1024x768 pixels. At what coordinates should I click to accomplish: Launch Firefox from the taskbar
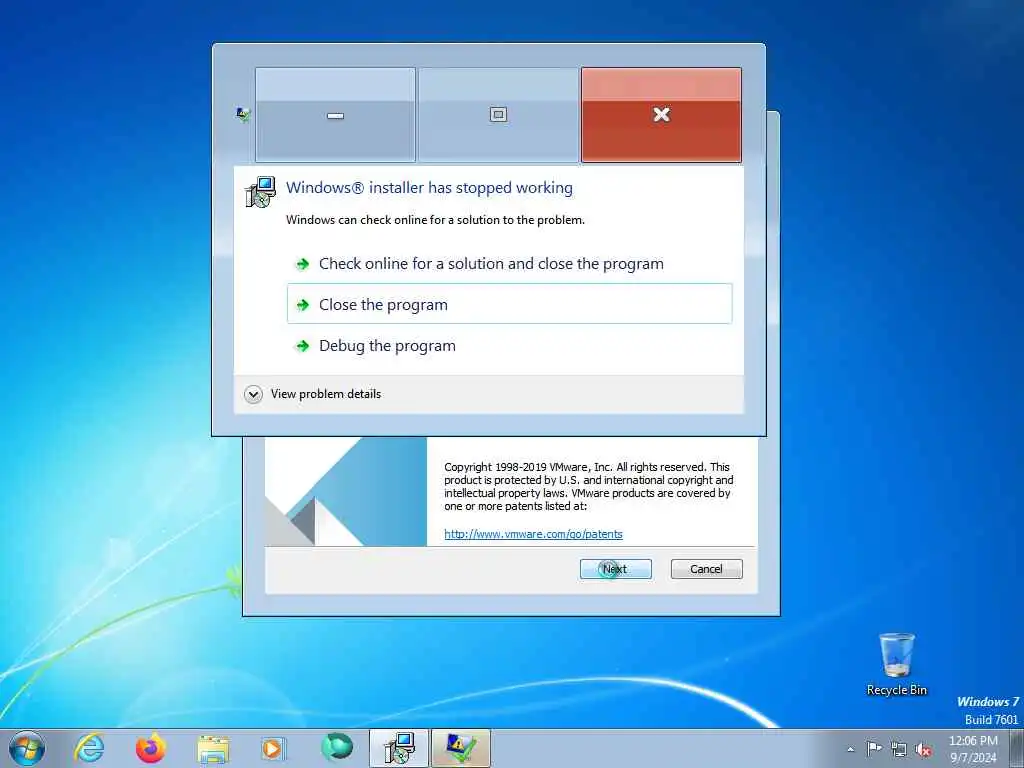tap(150, 748)
